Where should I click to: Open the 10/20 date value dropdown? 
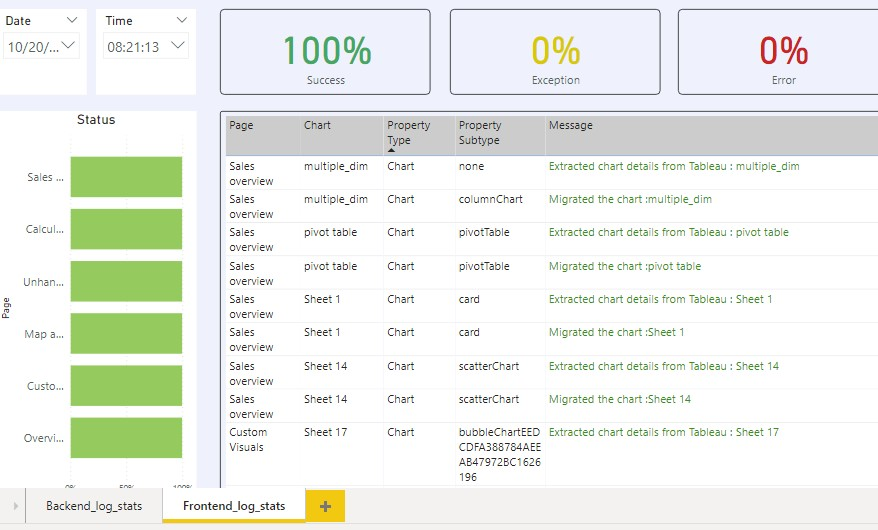click(x=69, y=46)
